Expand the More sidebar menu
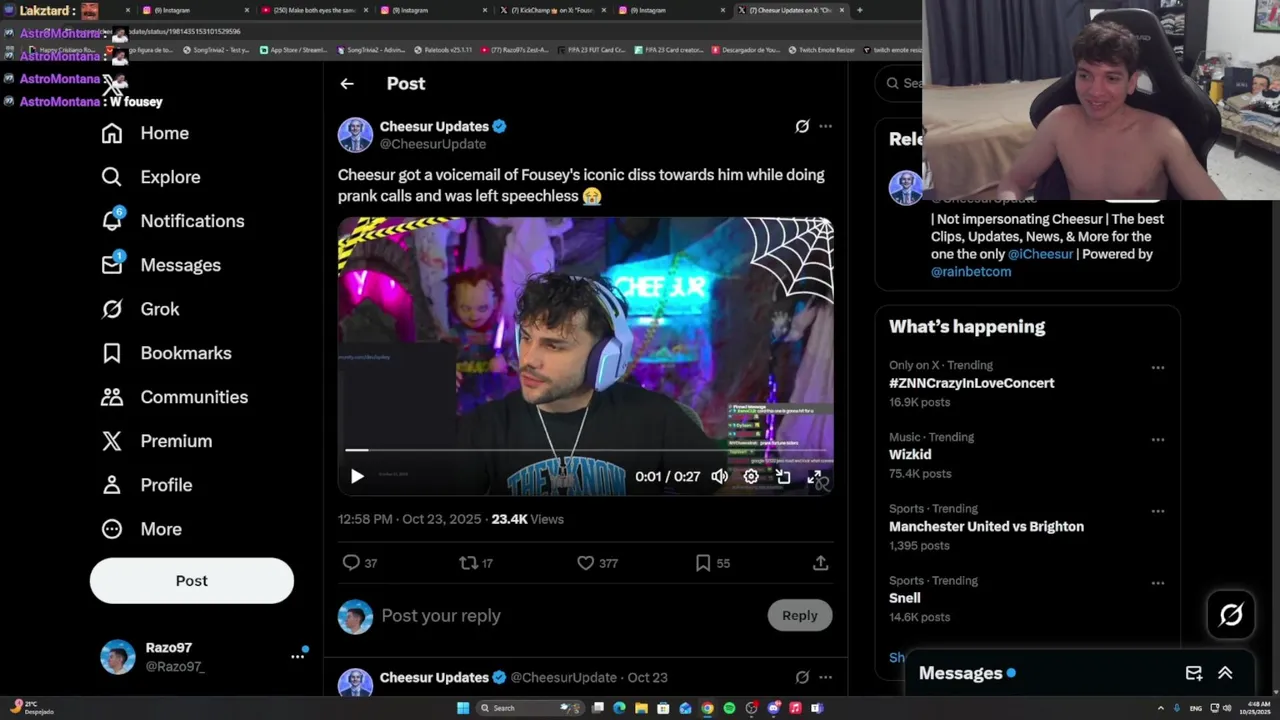Screen dimensions: 1280x720 click(x=141, y=529)
